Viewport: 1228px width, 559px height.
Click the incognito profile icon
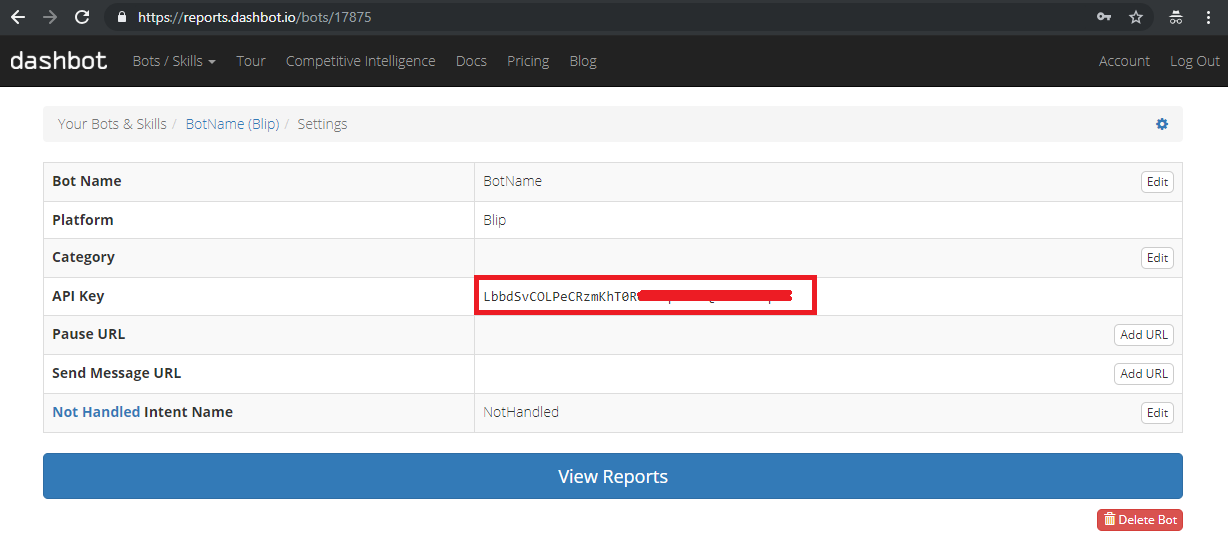[1175, 17]
